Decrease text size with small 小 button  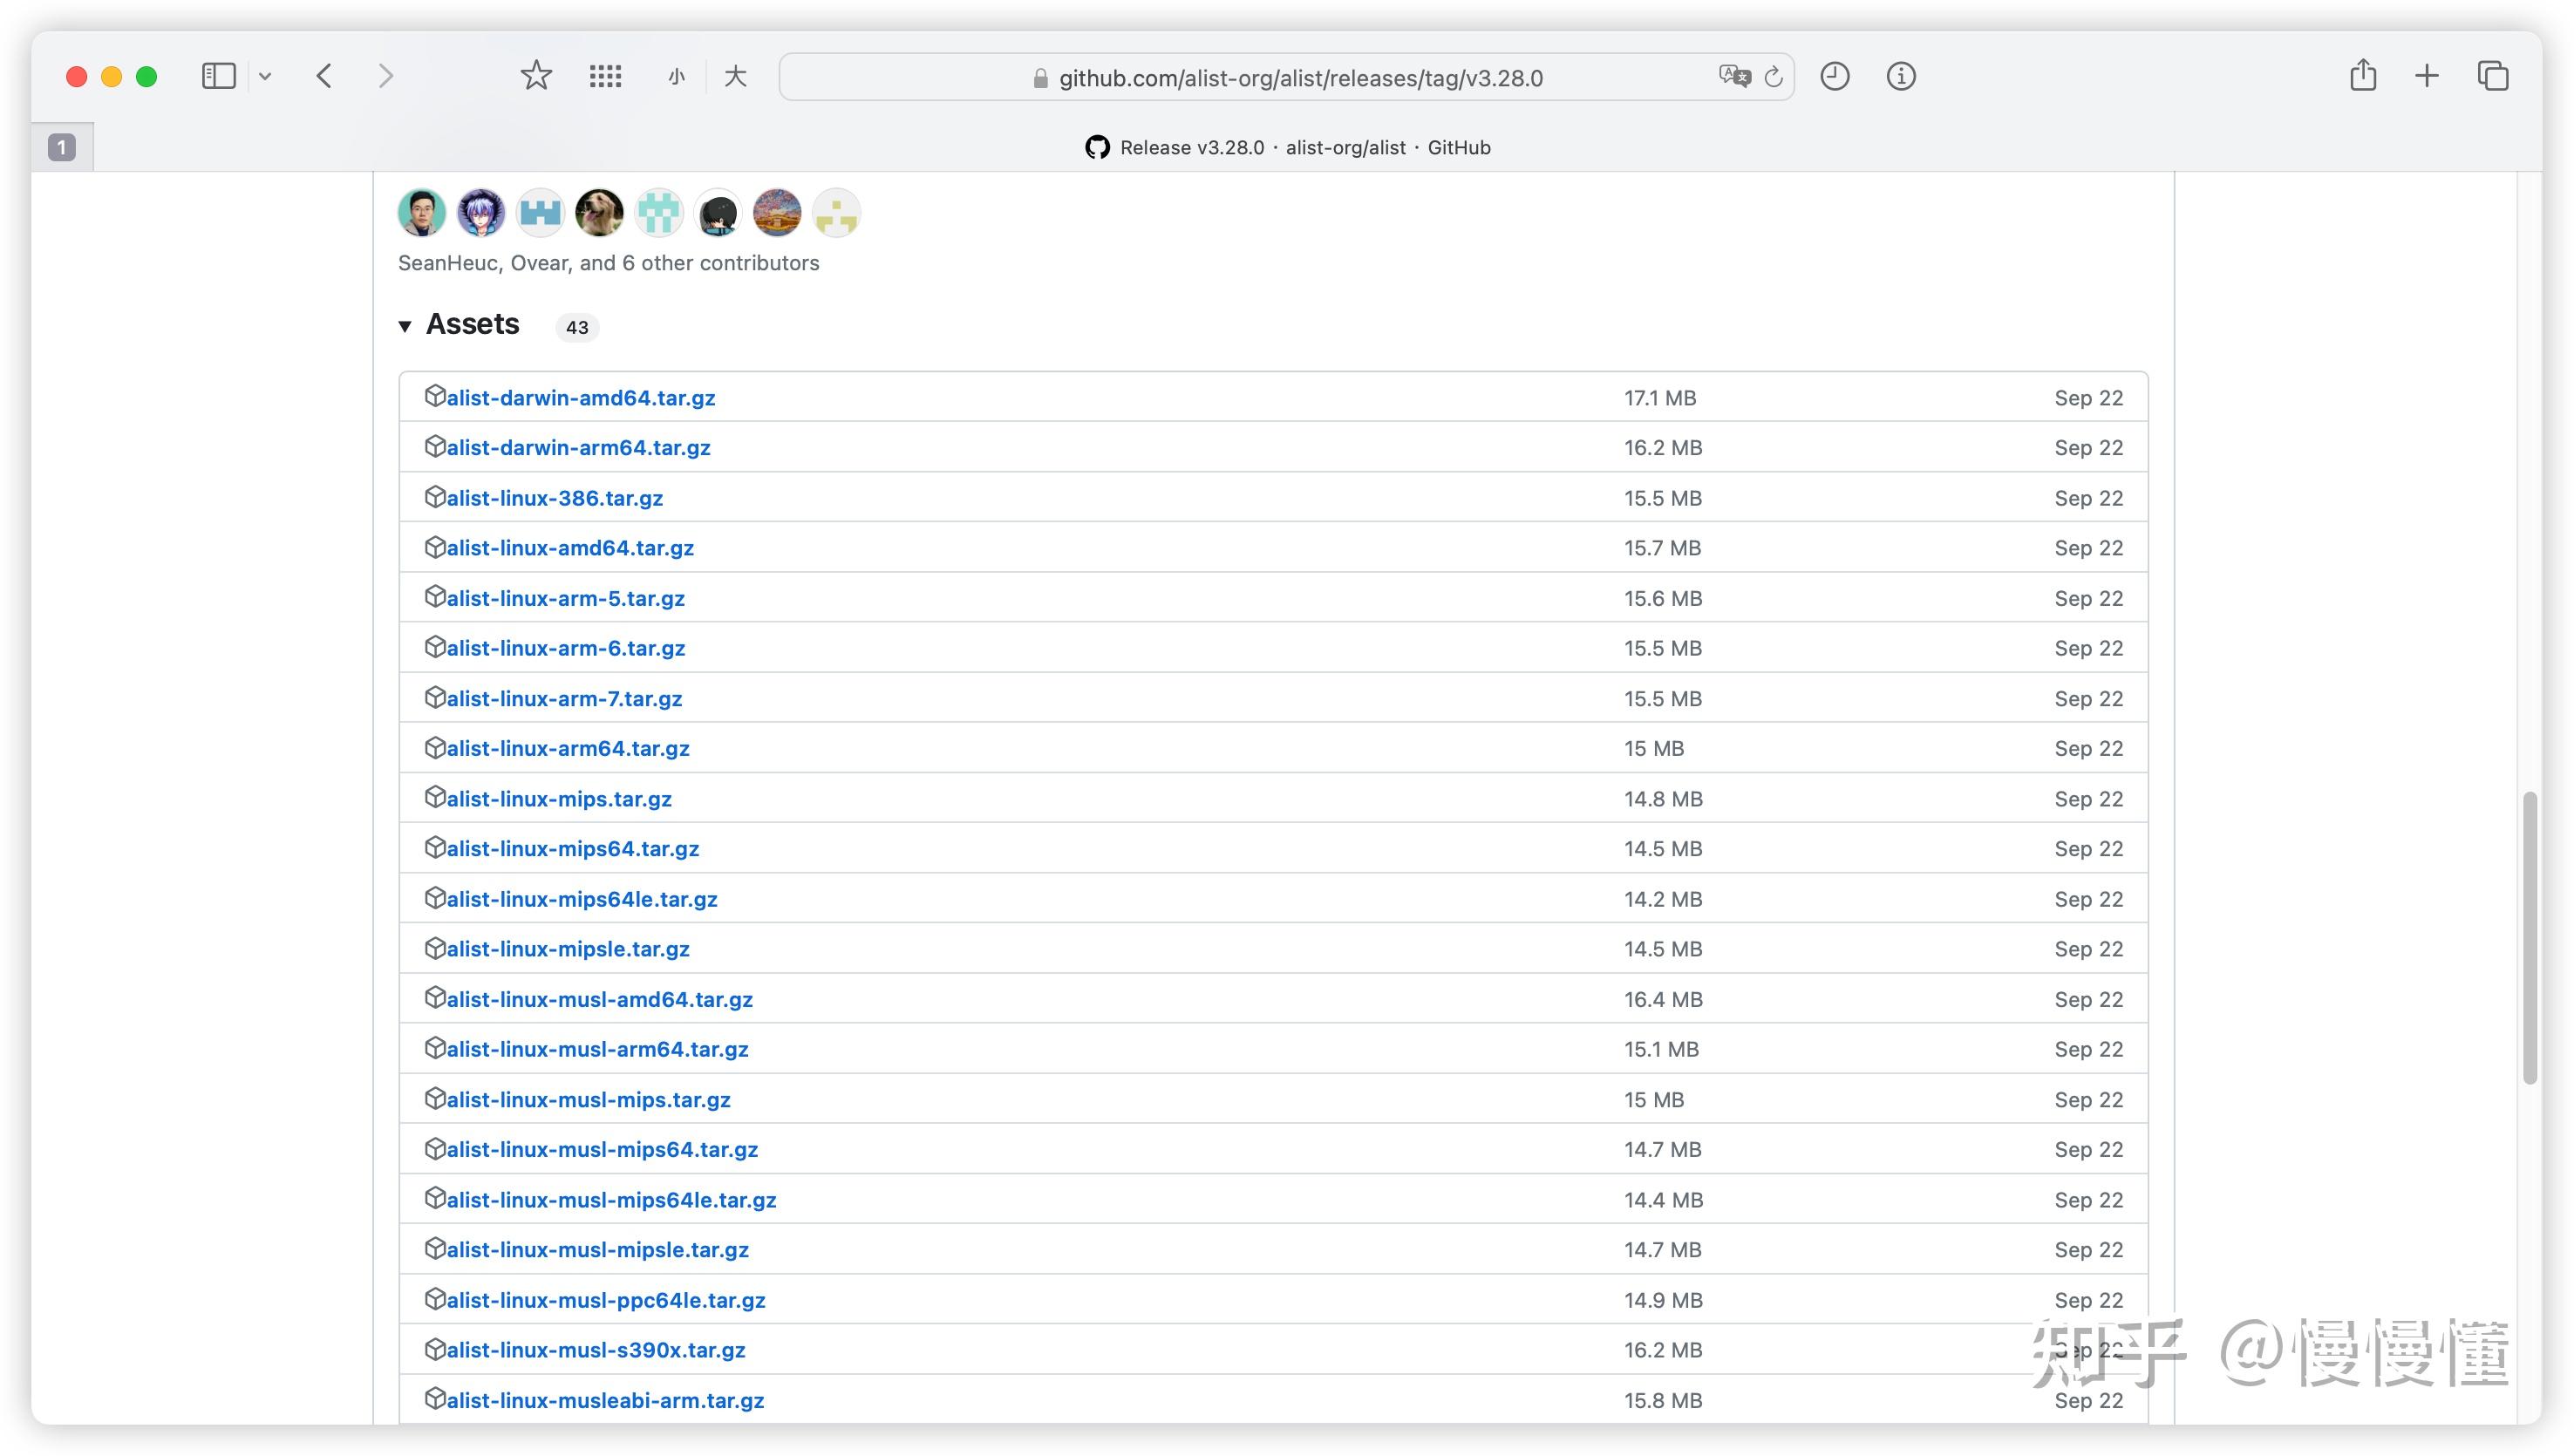[x=677, y=77]
